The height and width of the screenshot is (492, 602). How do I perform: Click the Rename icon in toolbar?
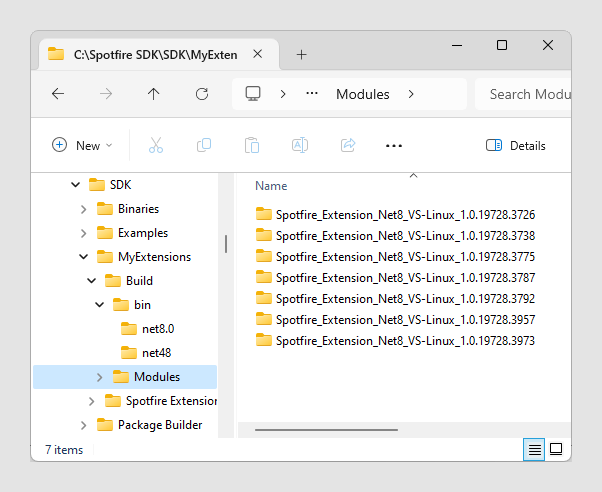(x=299, y=145)
